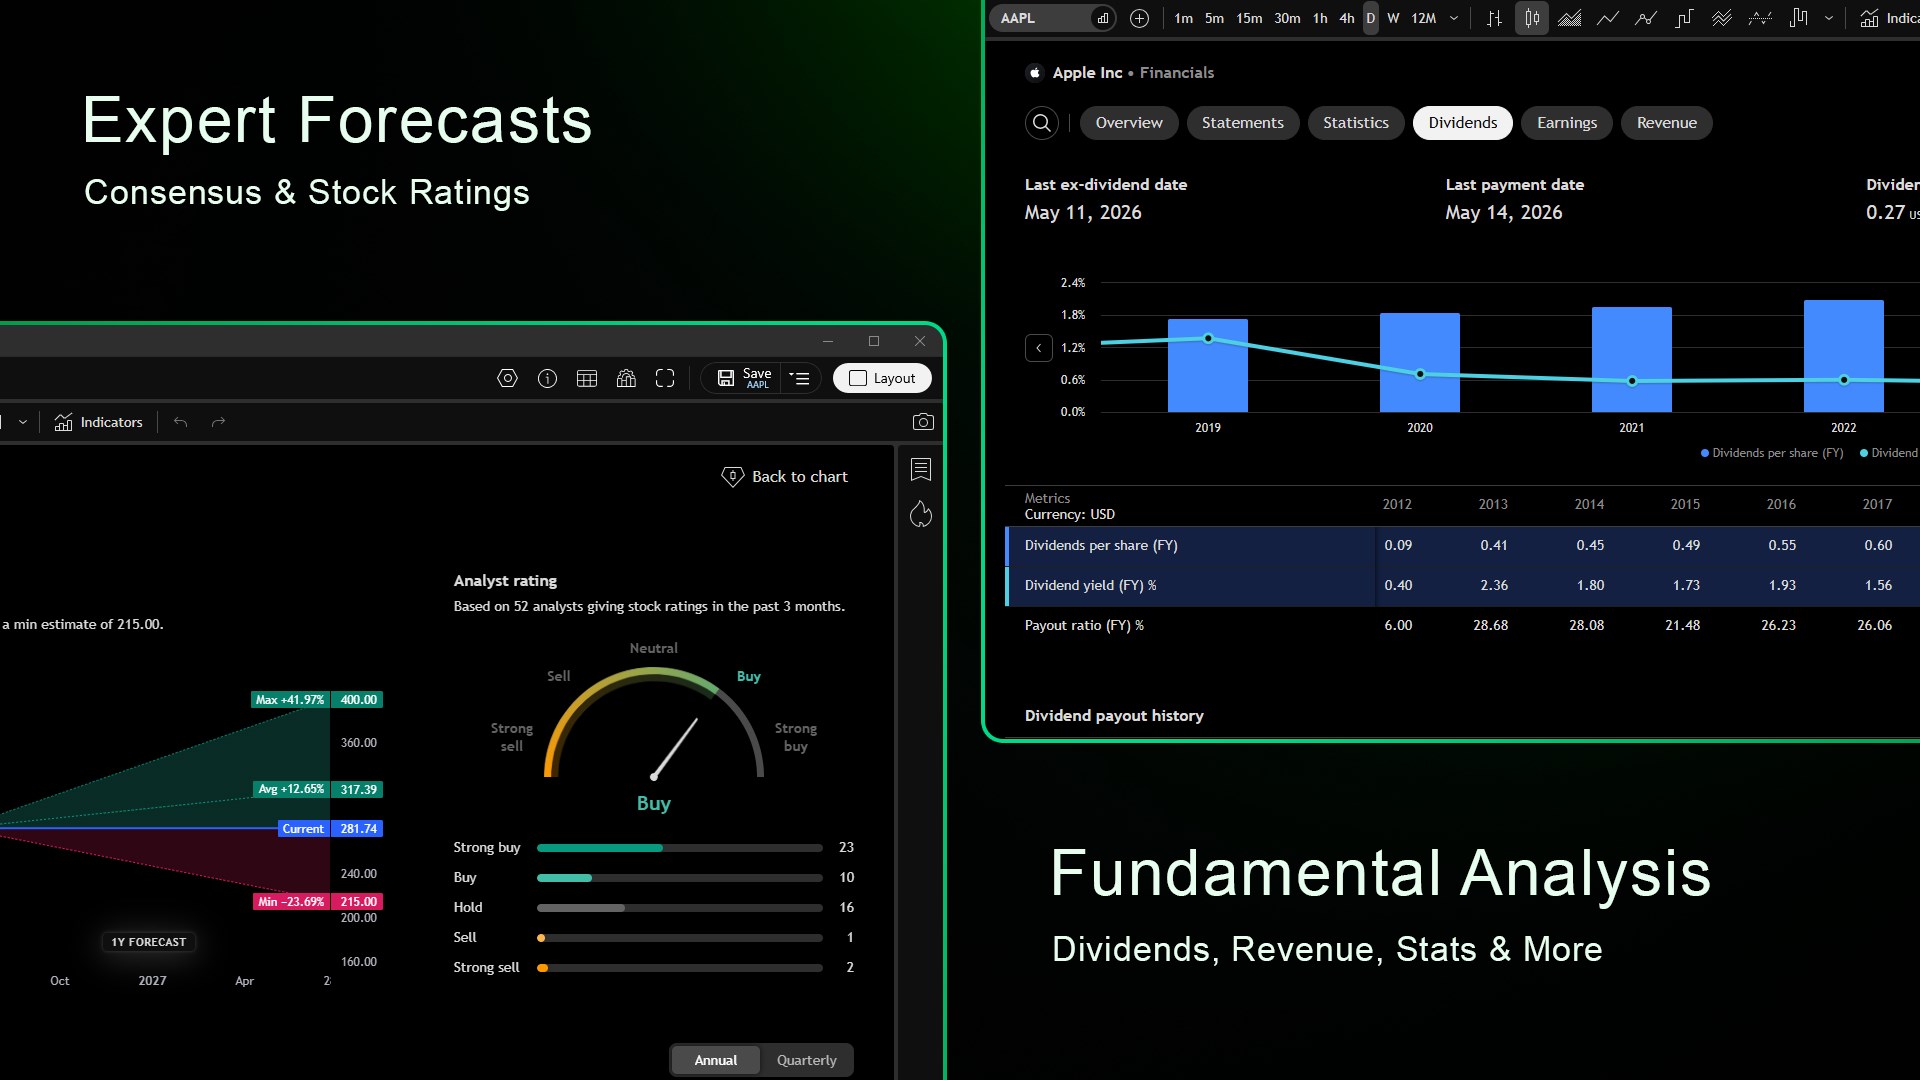Show earlier dividend years with left chevron
Image resolution: width=1920 pixels, height=1080 pixels.
[1039, 348]
